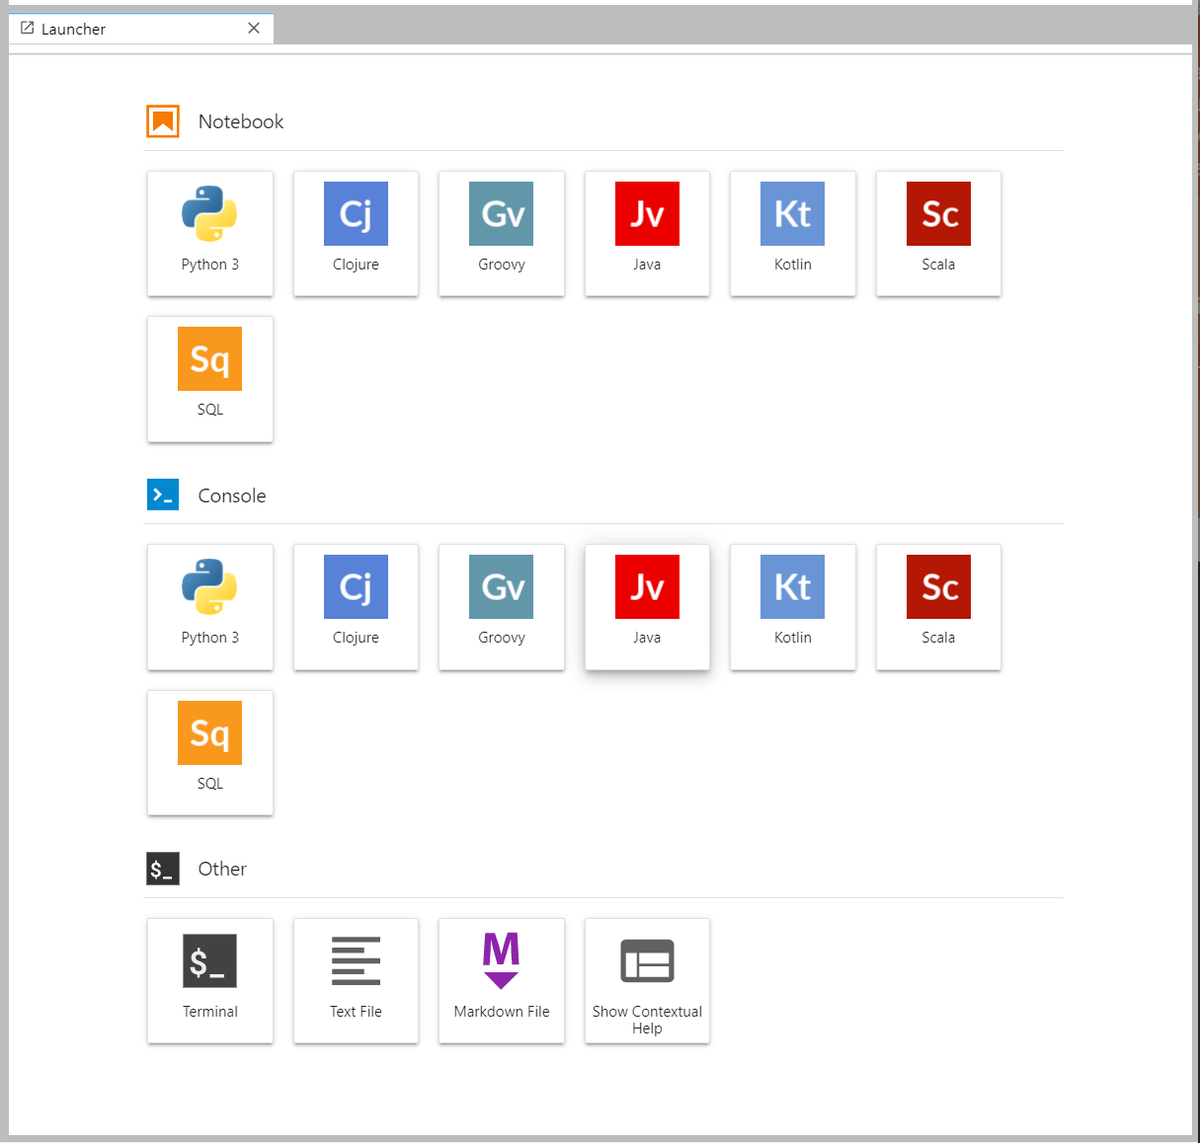
Task: Launch a Groovy notebook
Action: [x=501, y=233]
